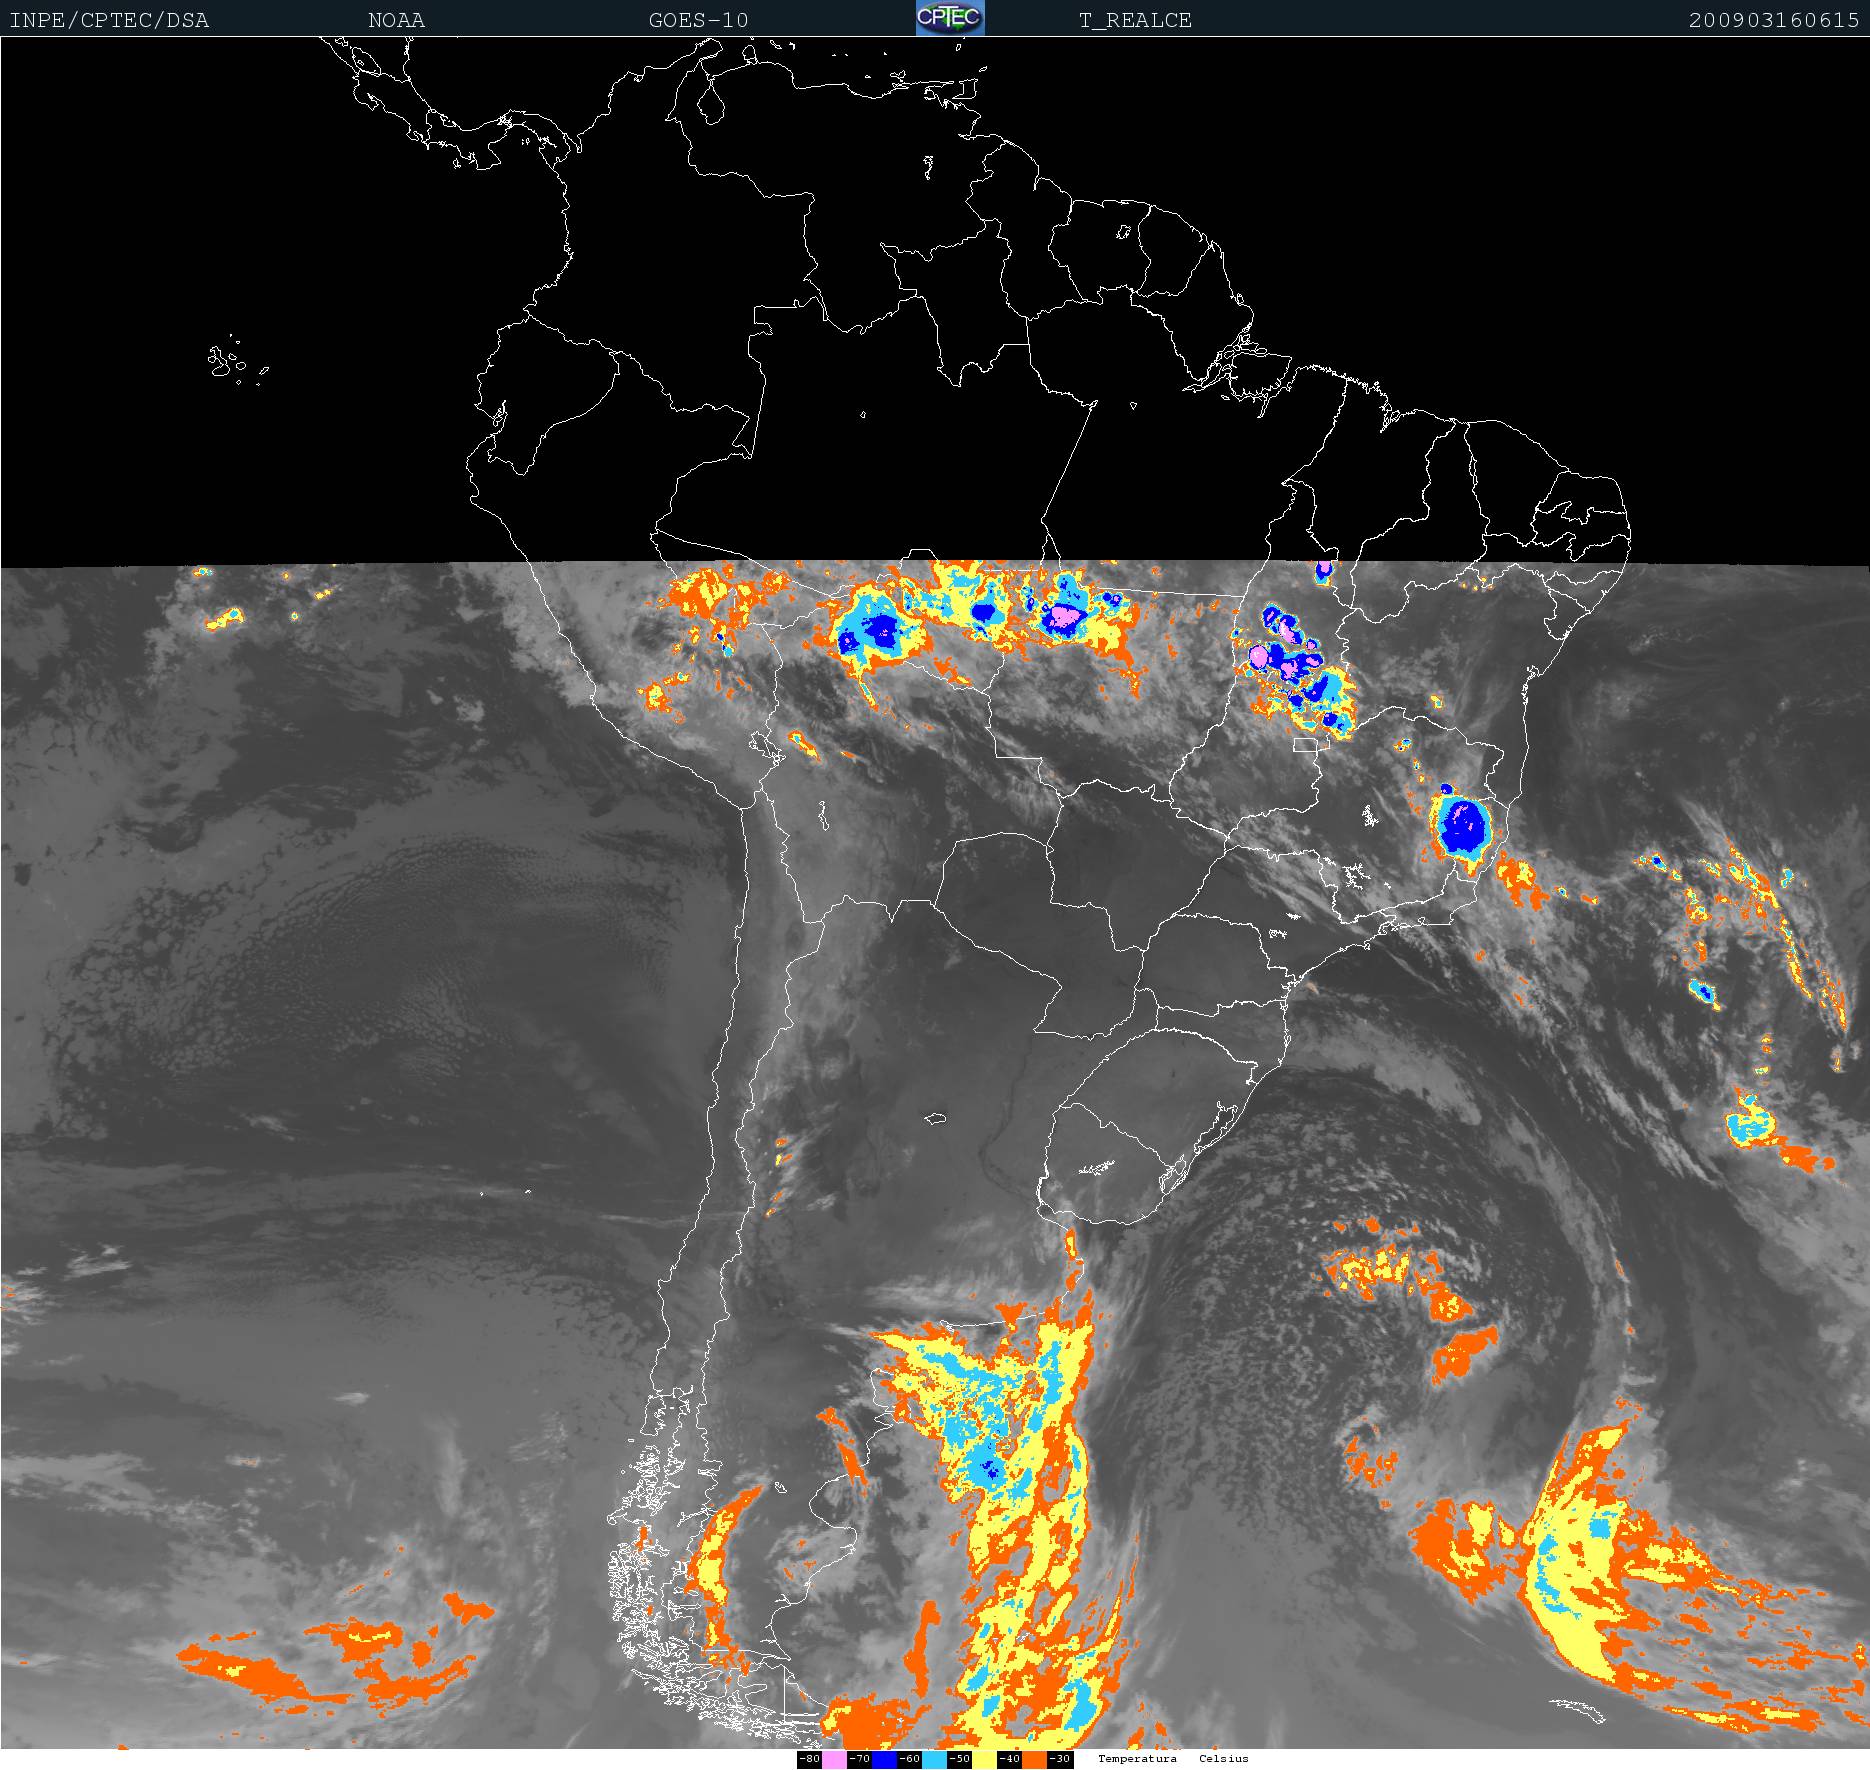Click the CPTEC logo in header

pyautogui.click(x=950, y=18)
